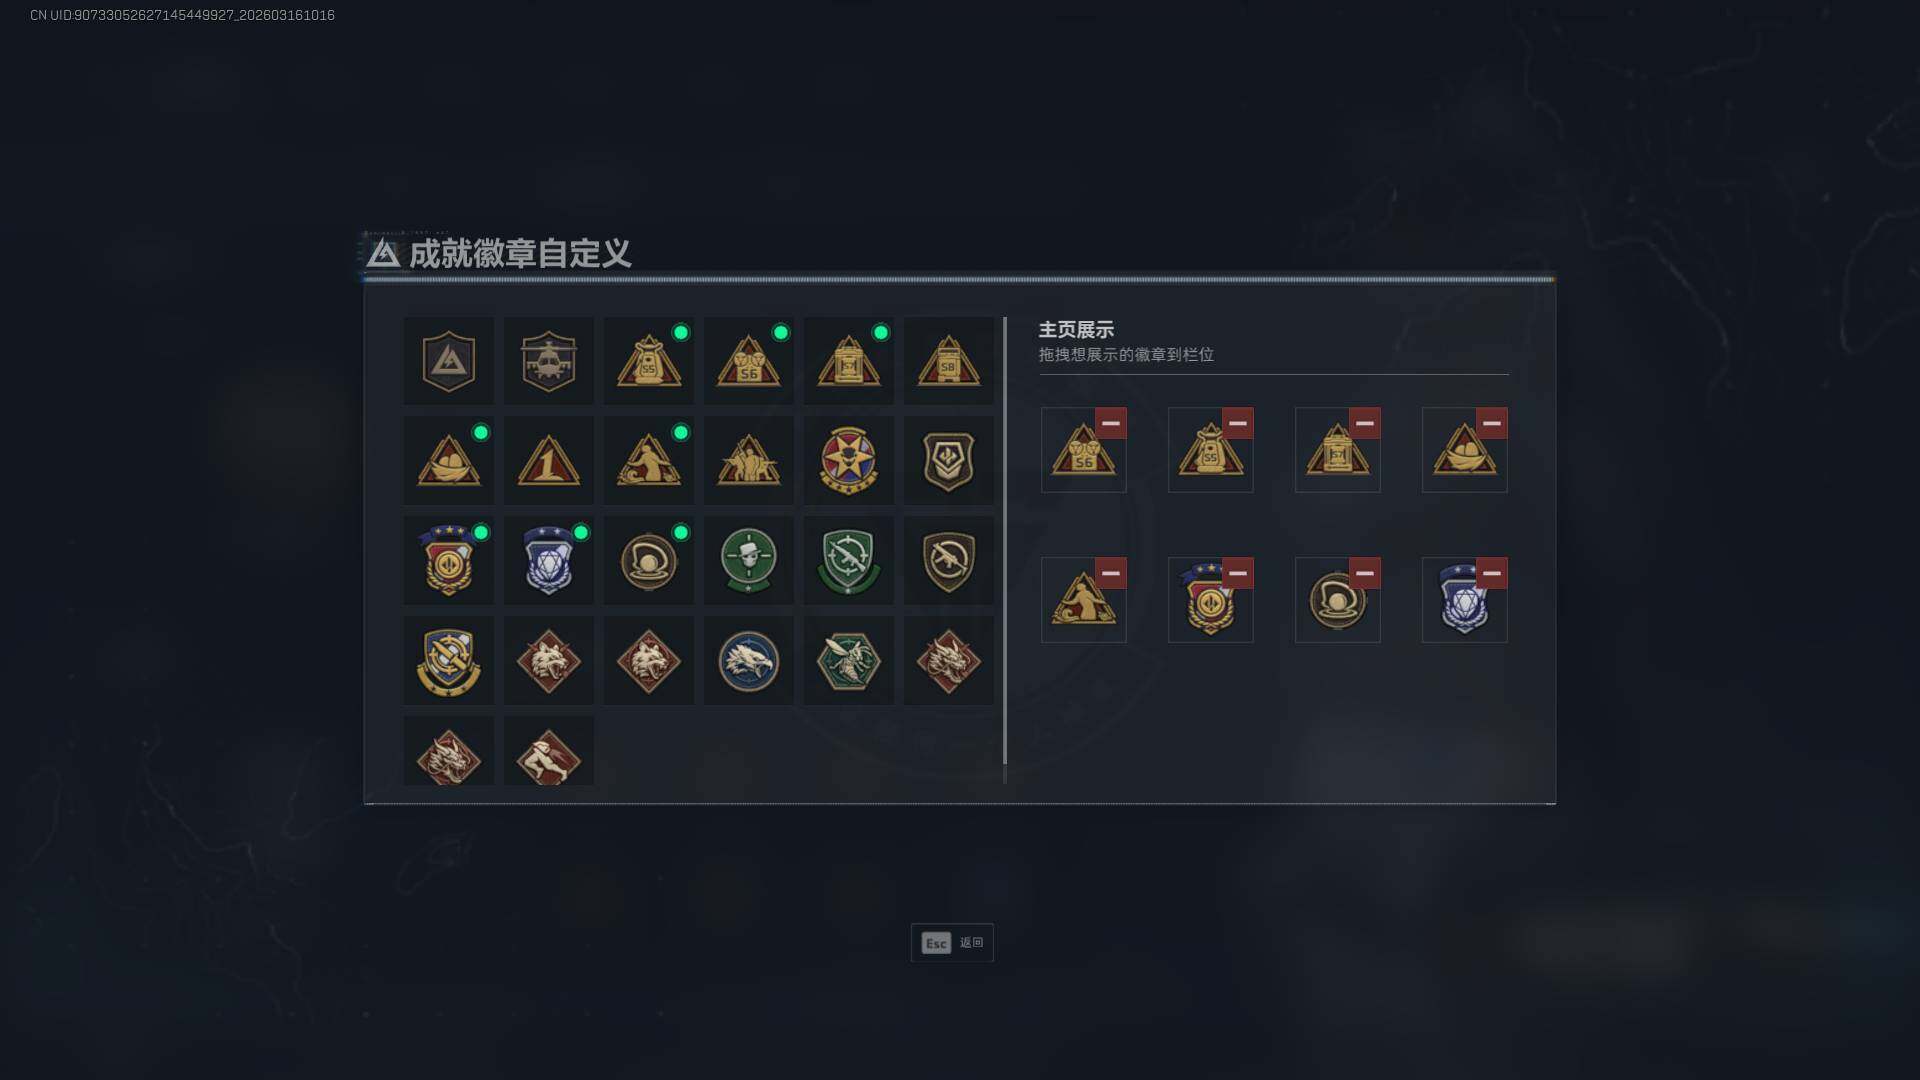Pick the number 1 triangle badge

548,461
